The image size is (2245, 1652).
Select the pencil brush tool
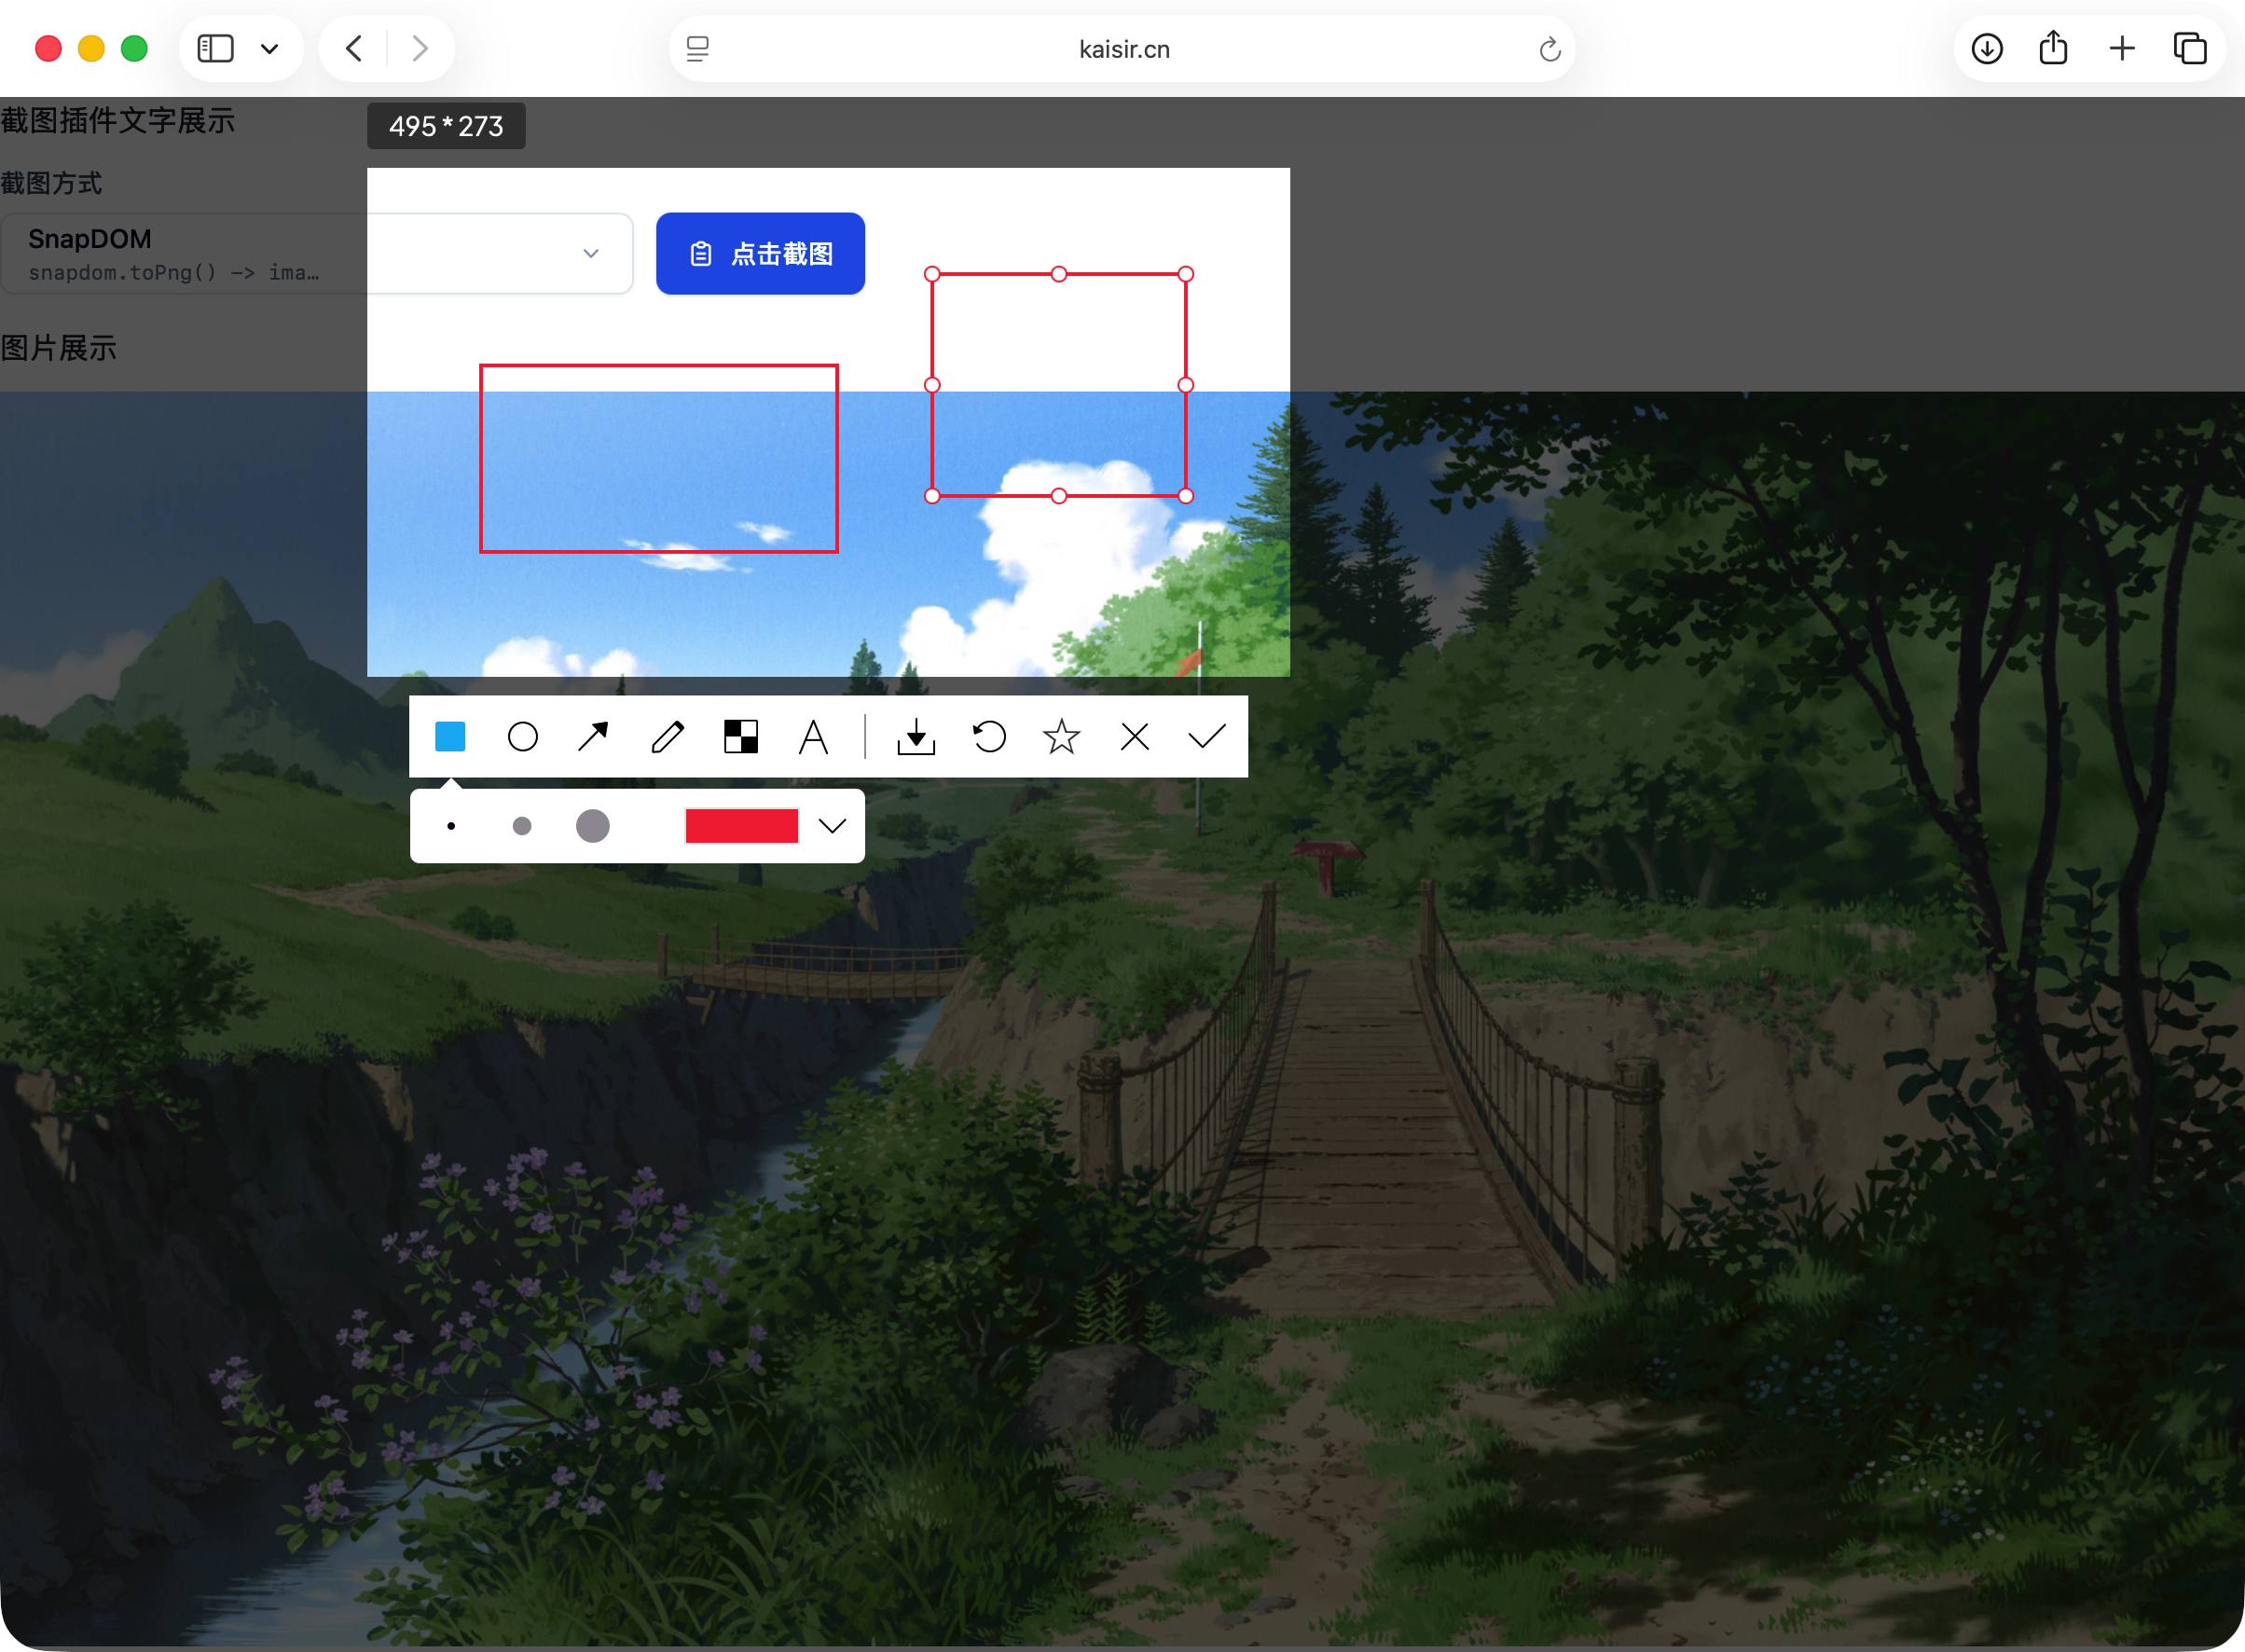pyautogui.click(x=667, y=737)
